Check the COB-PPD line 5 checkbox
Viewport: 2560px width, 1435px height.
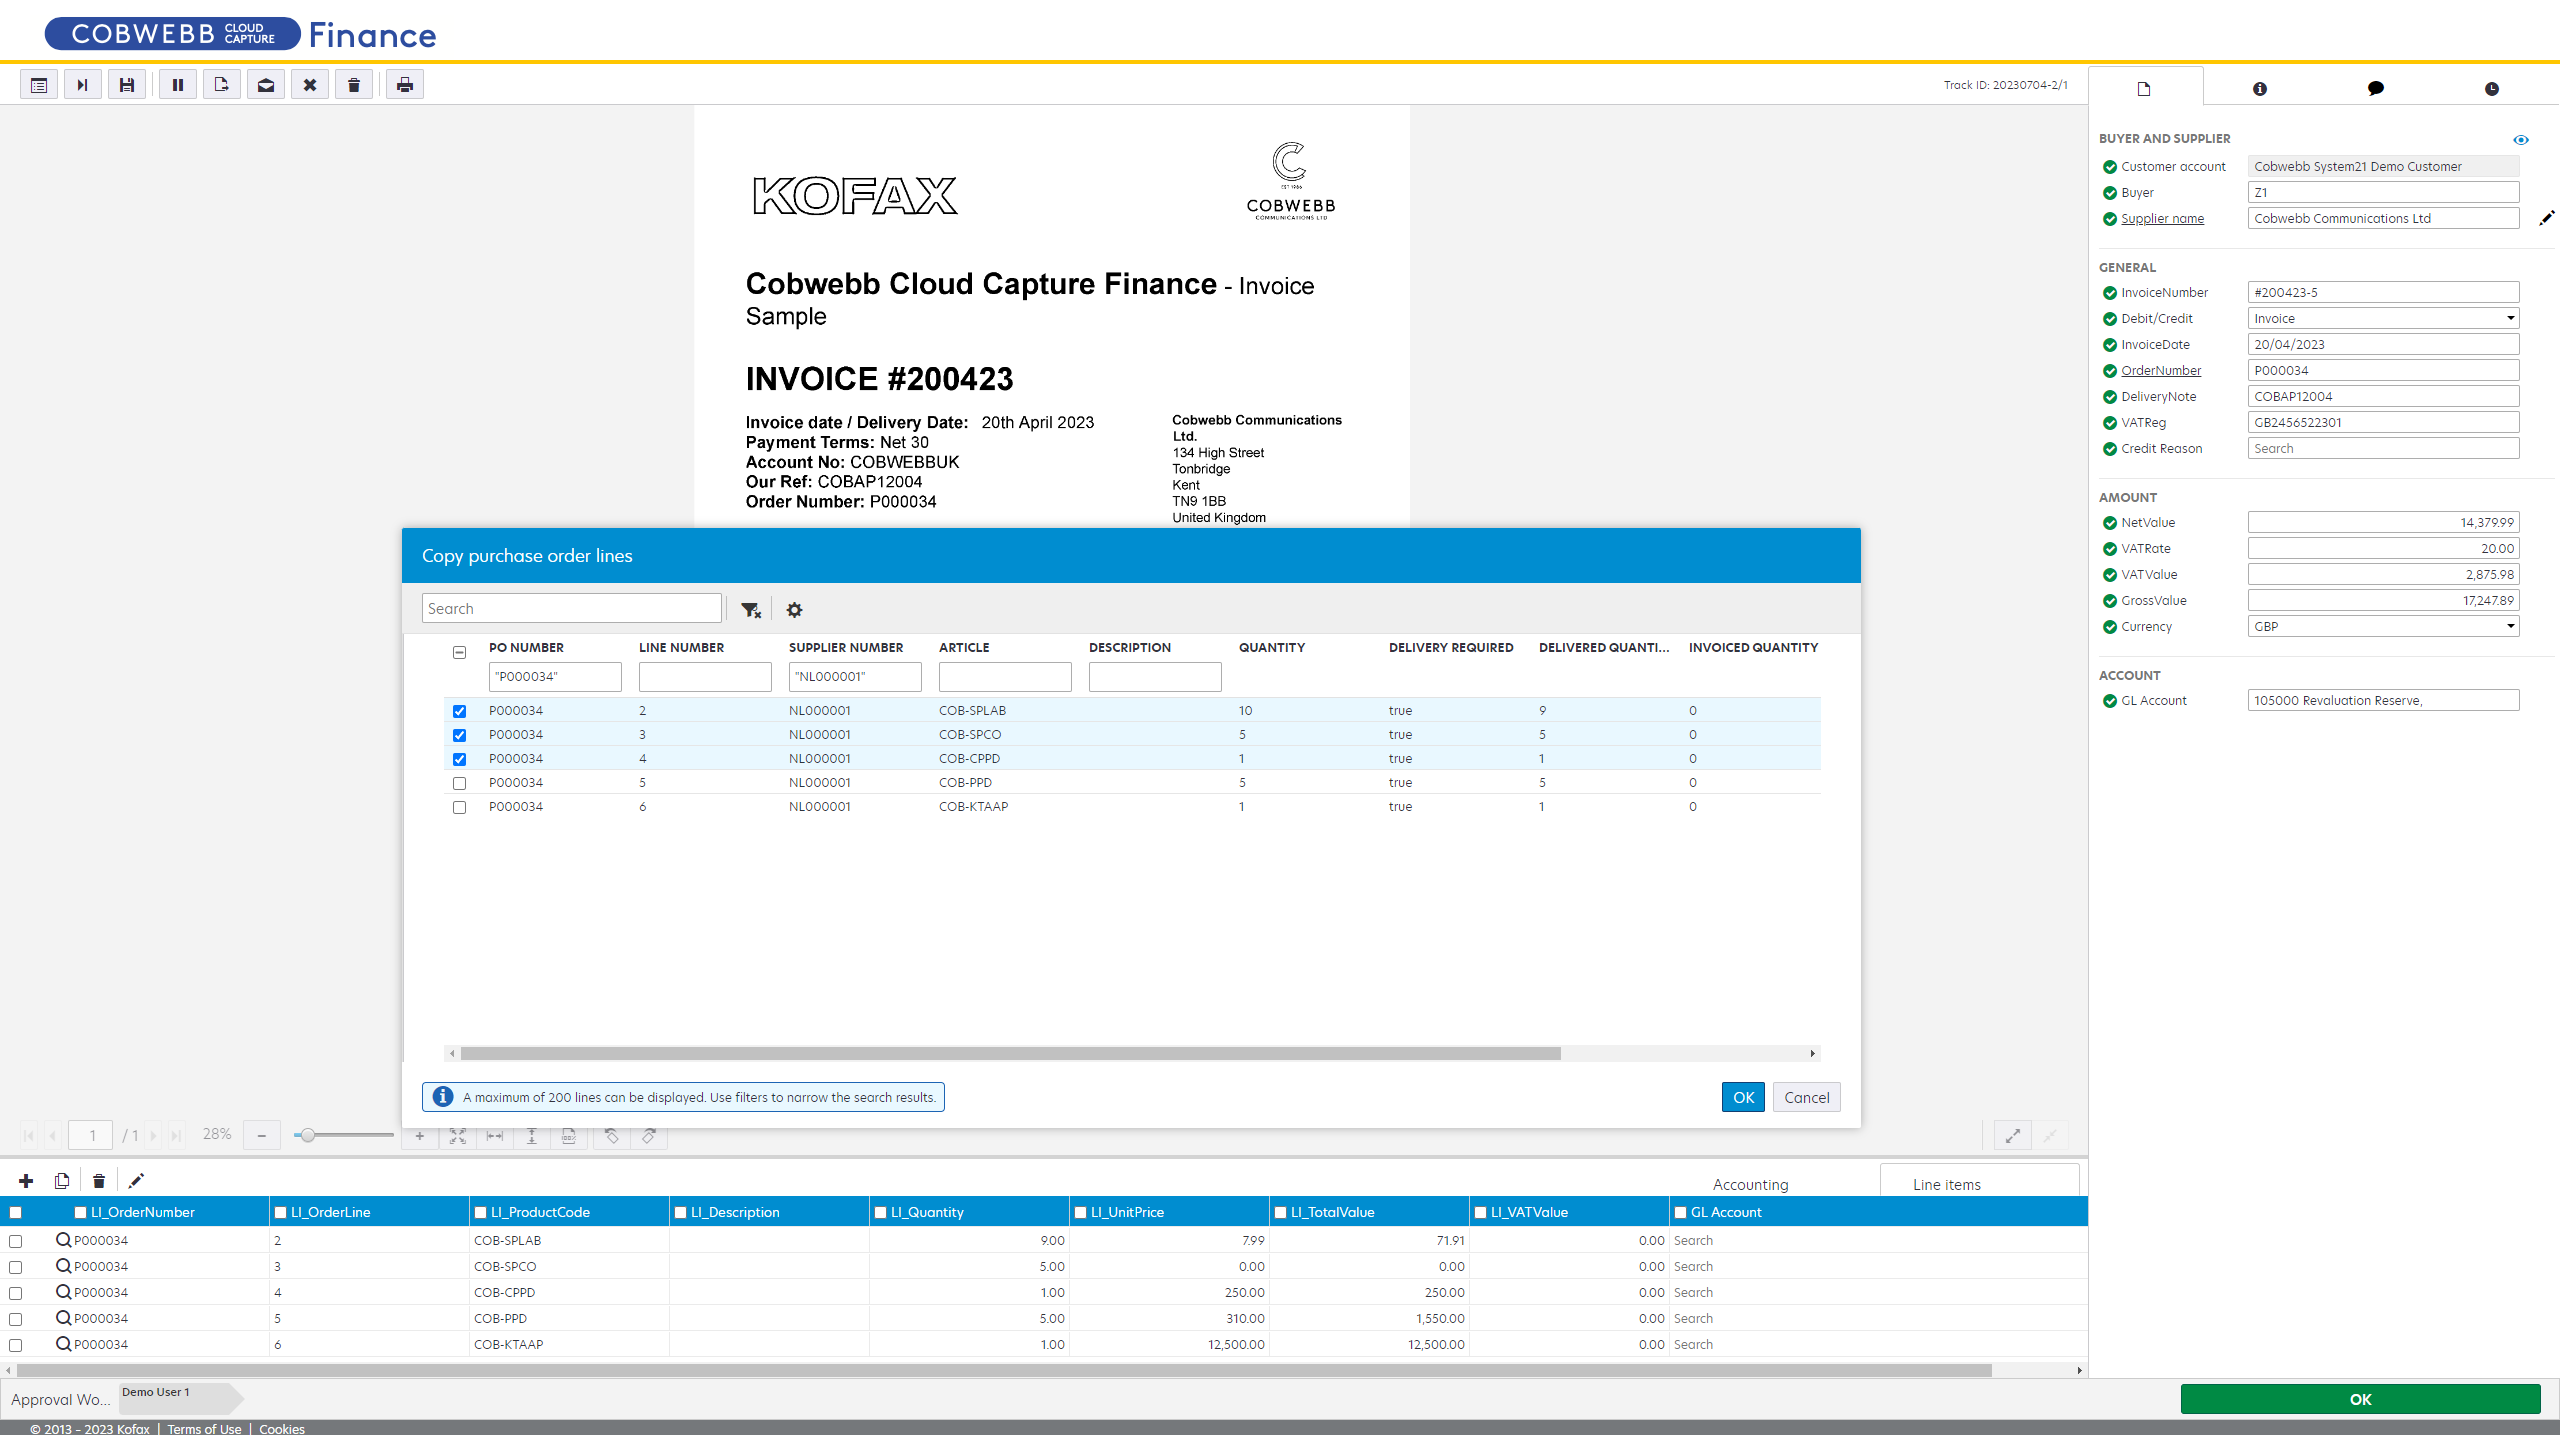pos(459,783)
